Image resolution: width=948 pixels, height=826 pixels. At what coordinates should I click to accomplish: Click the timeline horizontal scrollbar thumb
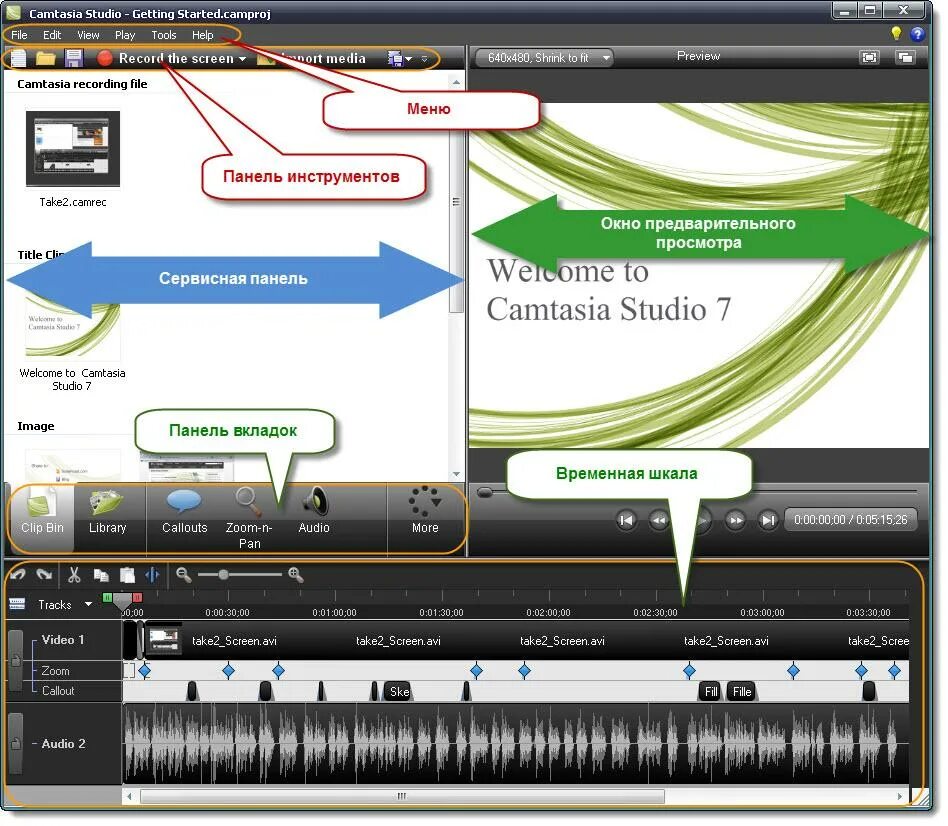click(x=402, y=796)
